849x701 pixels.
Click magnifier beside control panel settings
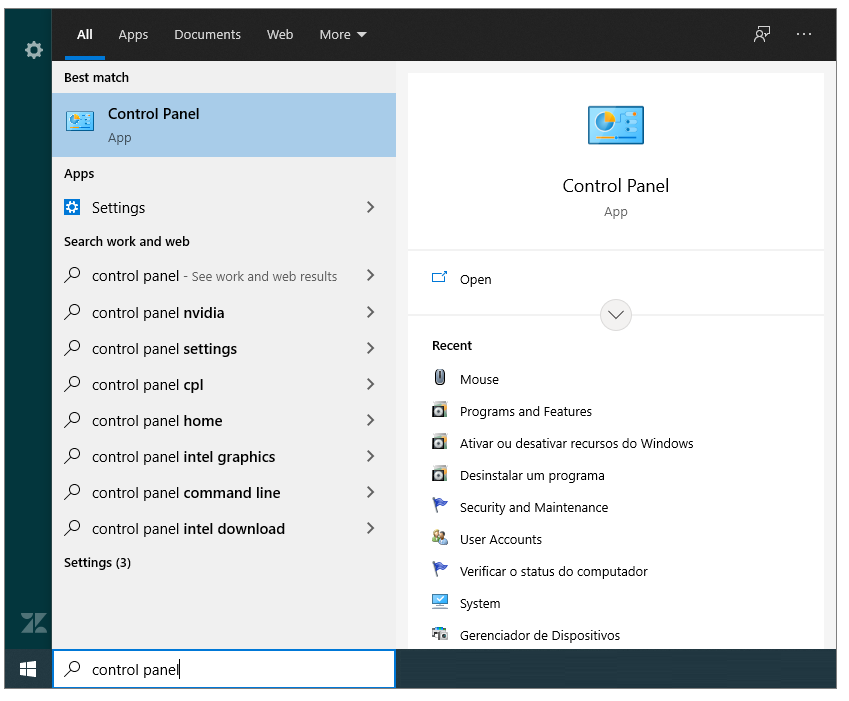coord(72,348)
